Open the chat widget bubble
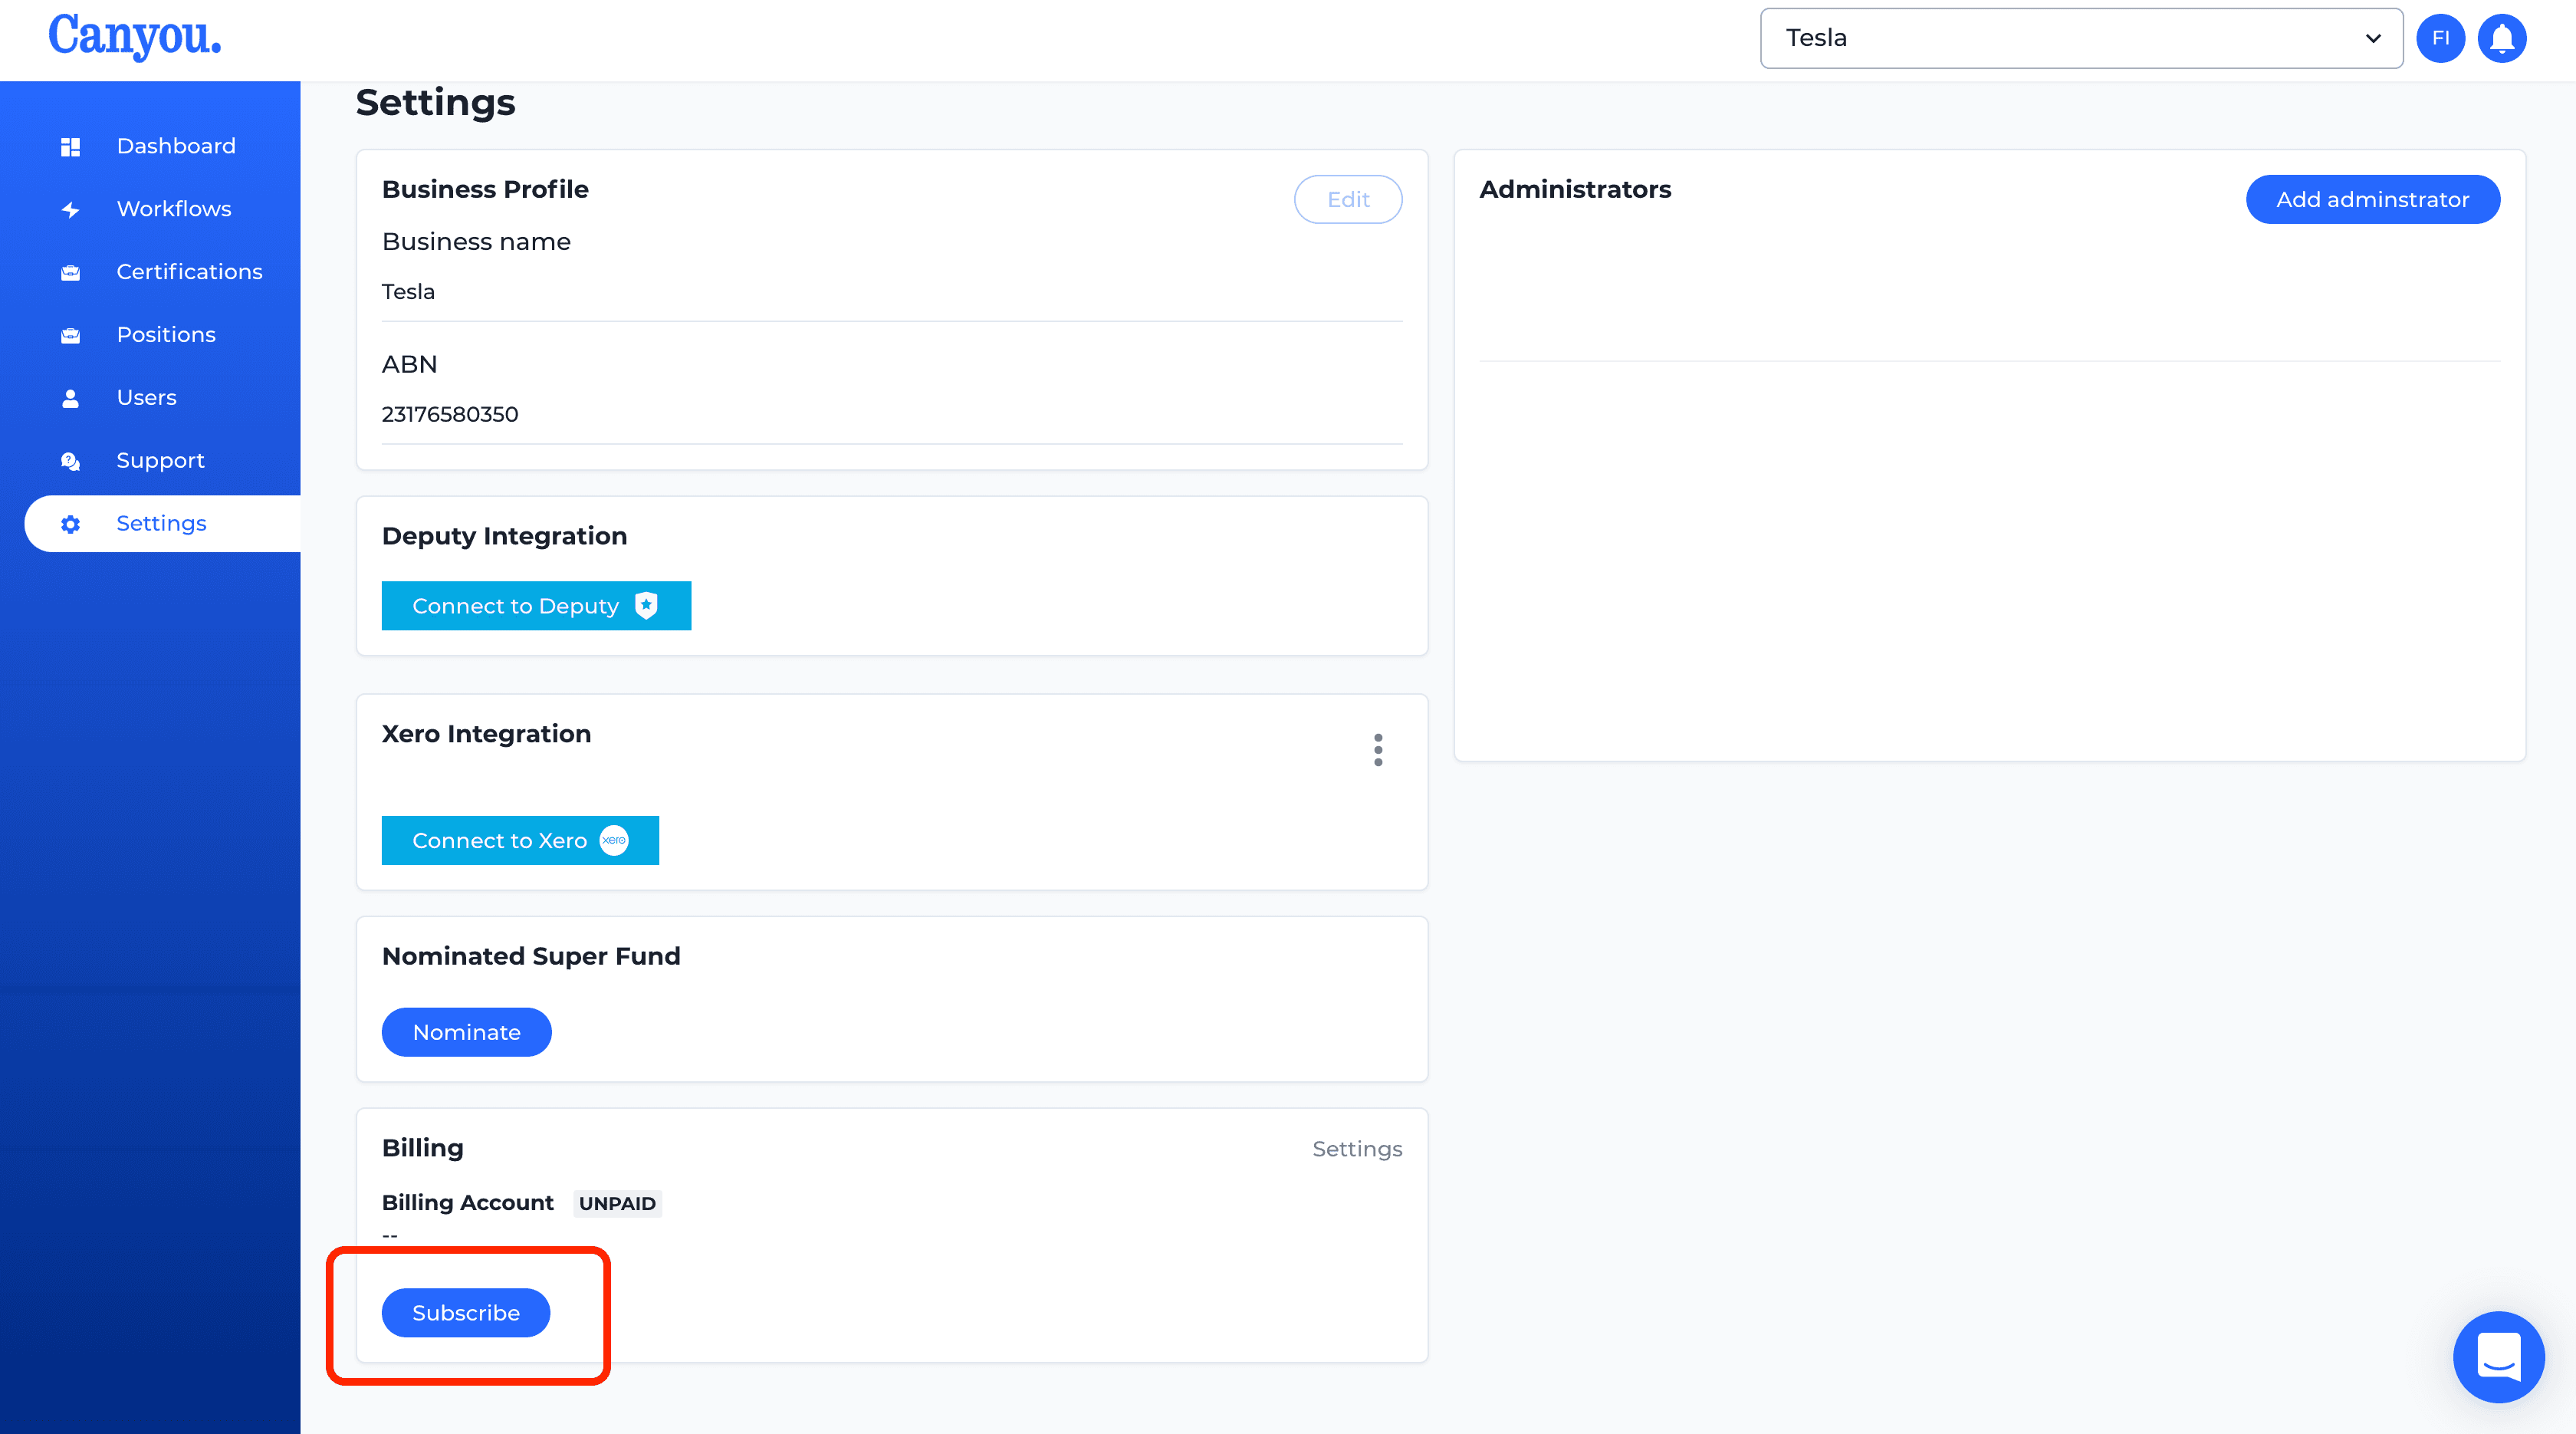Screen dimensions: 2576x1434 [2498, 1357]
